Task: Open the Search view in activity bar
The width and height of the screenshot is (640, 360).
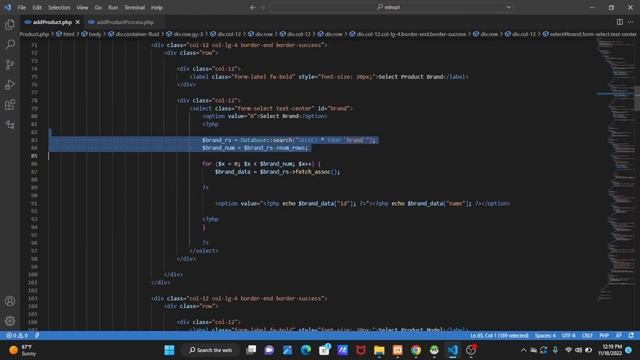Action: click(10, 44)
